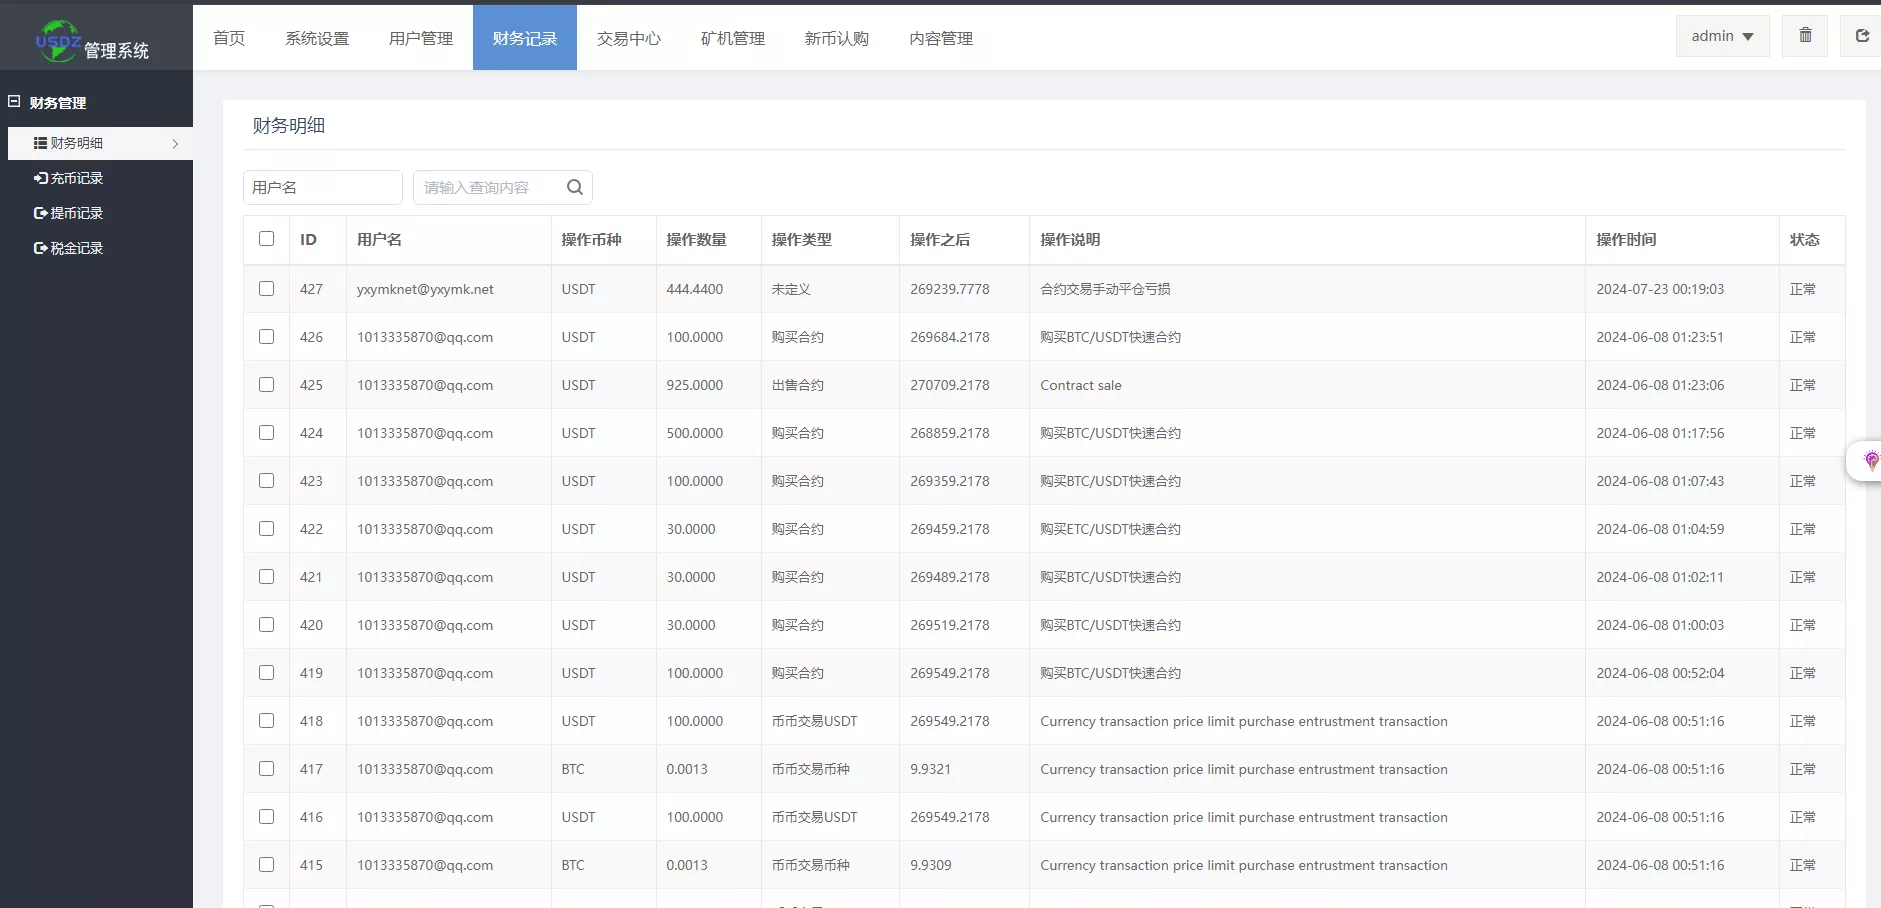The height and width of the screenshot is (908, 1881).
Task: Open the admin user dropdown
Action: 1722,36
